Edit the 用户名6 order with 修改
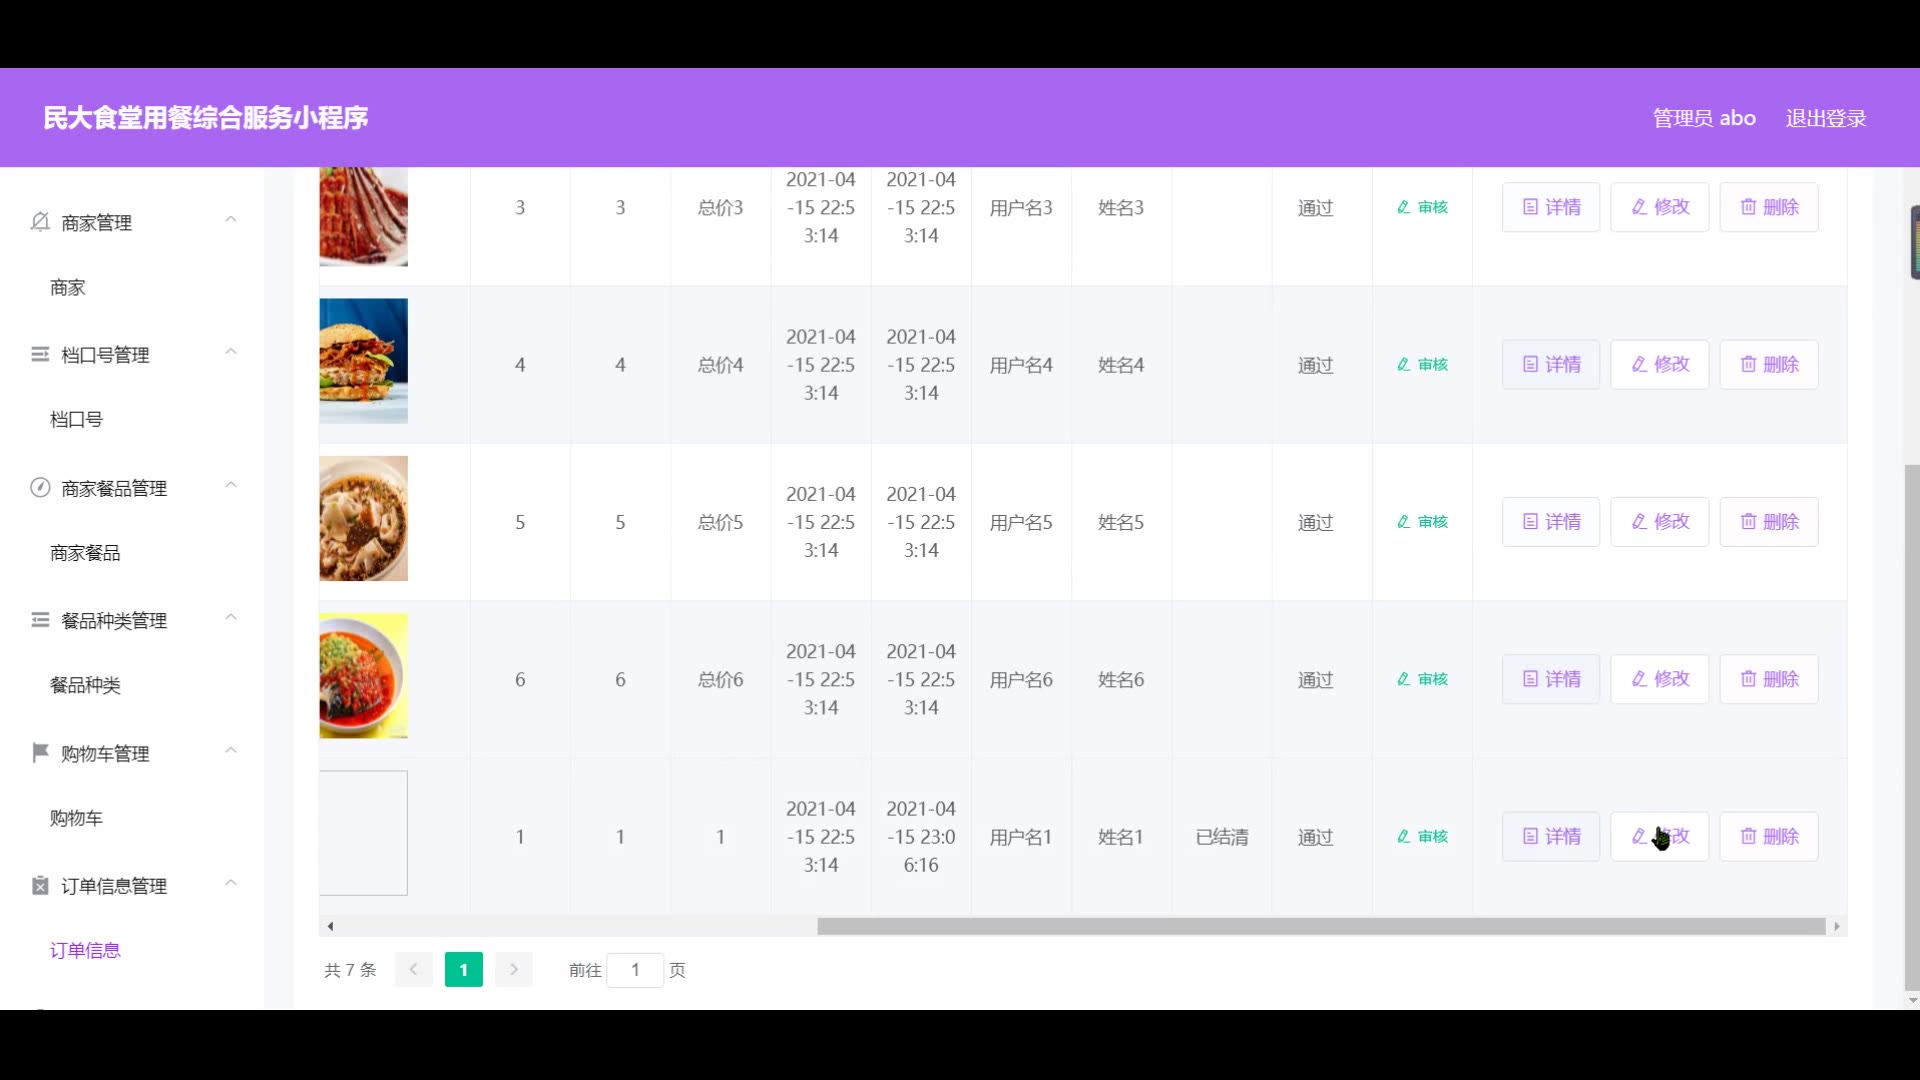1920x1080 pixels. (1660, 679)
